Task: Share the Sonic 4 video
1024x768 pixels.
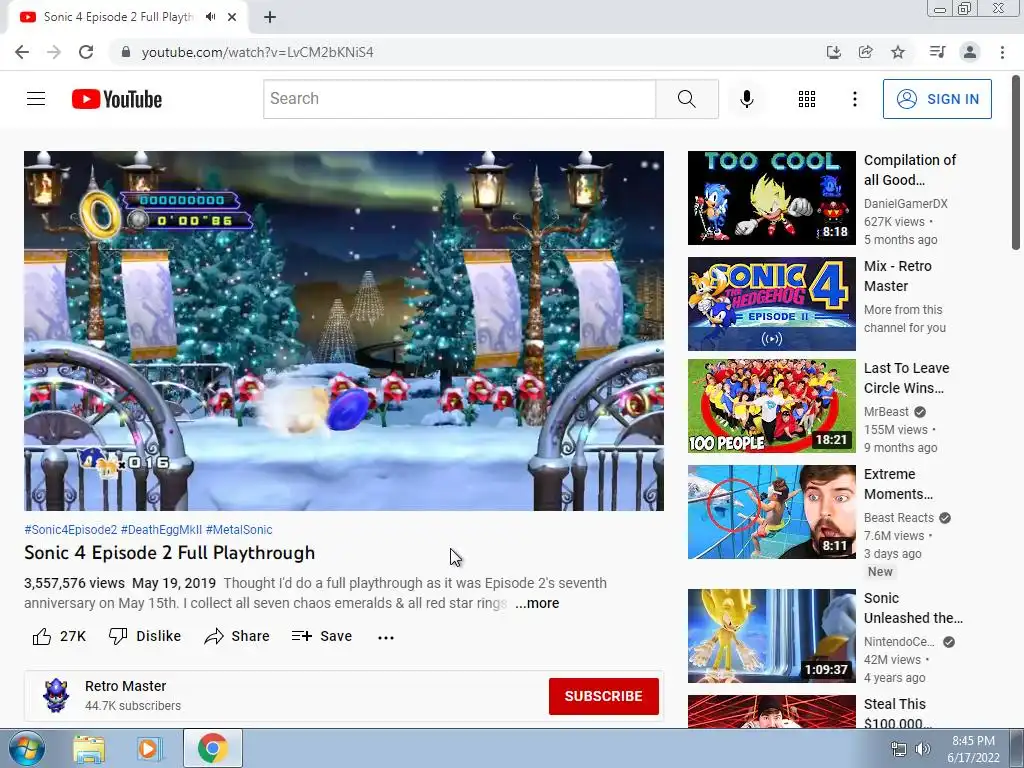Action: 236,636
